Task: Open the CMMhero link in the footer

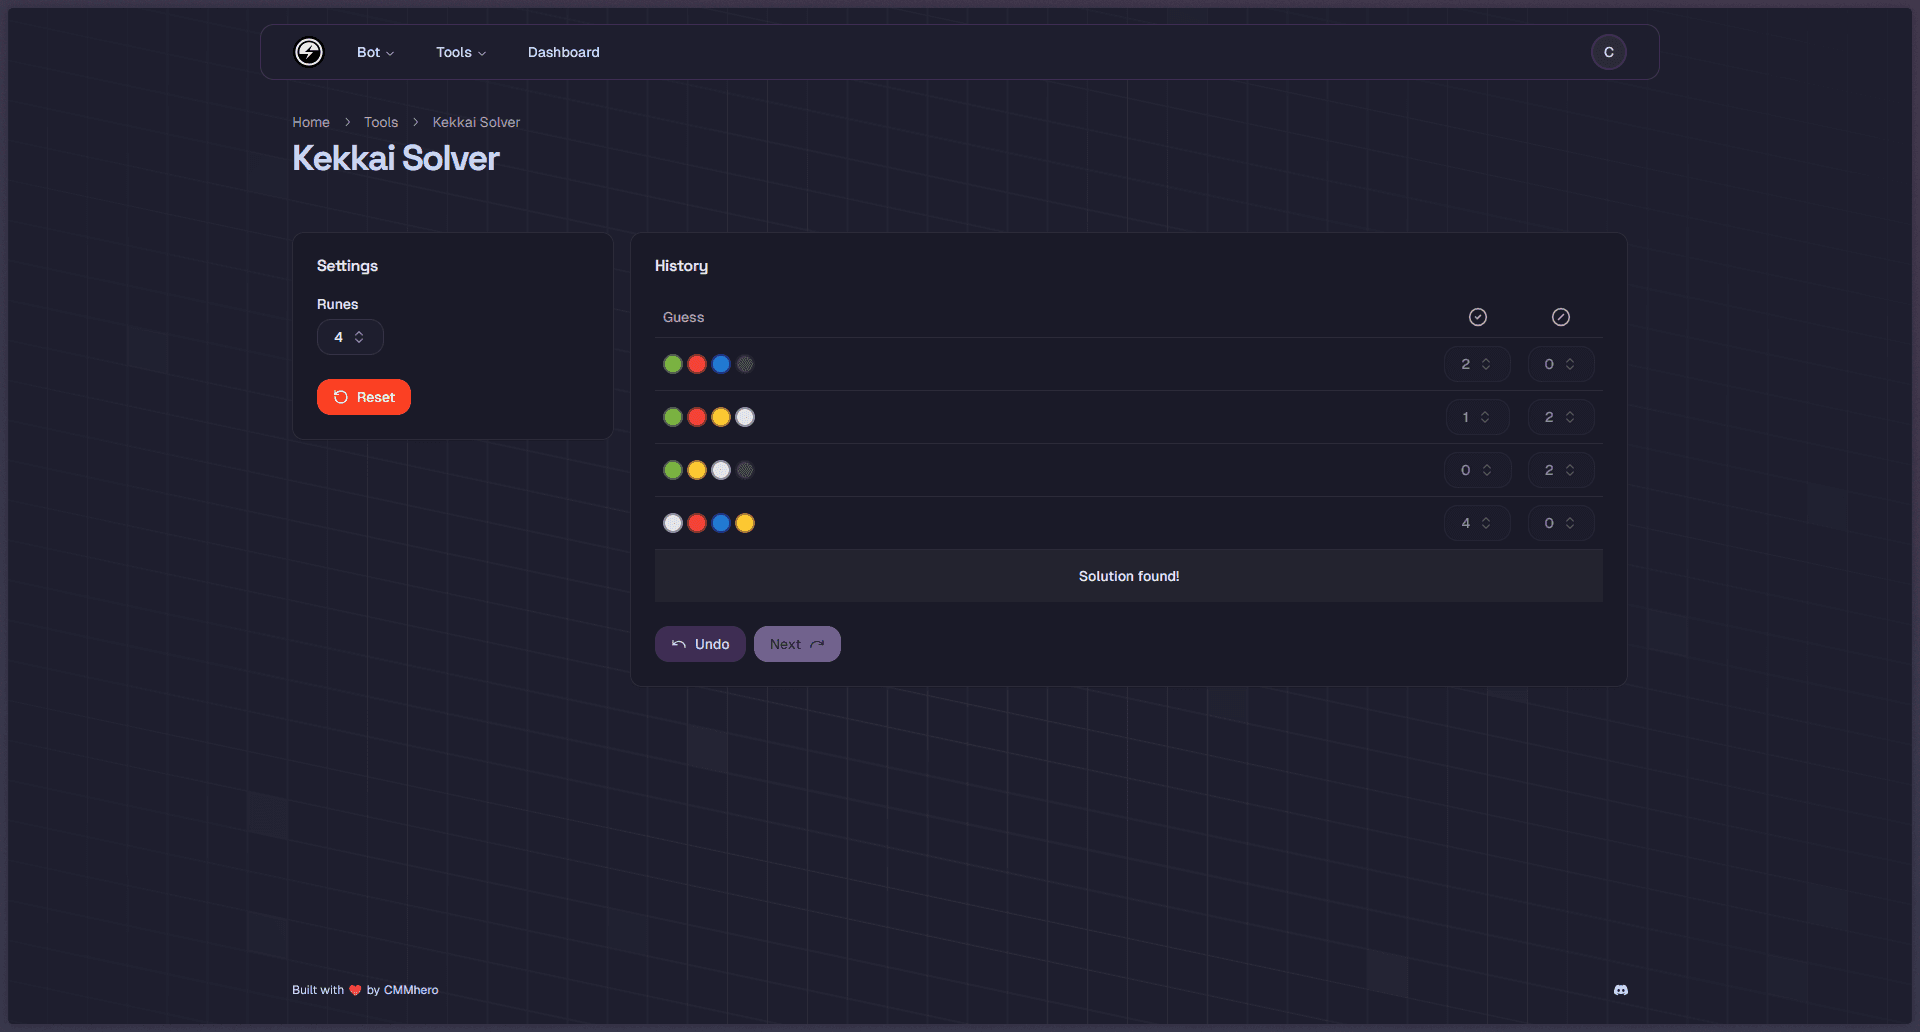Action: pos(411,990)
